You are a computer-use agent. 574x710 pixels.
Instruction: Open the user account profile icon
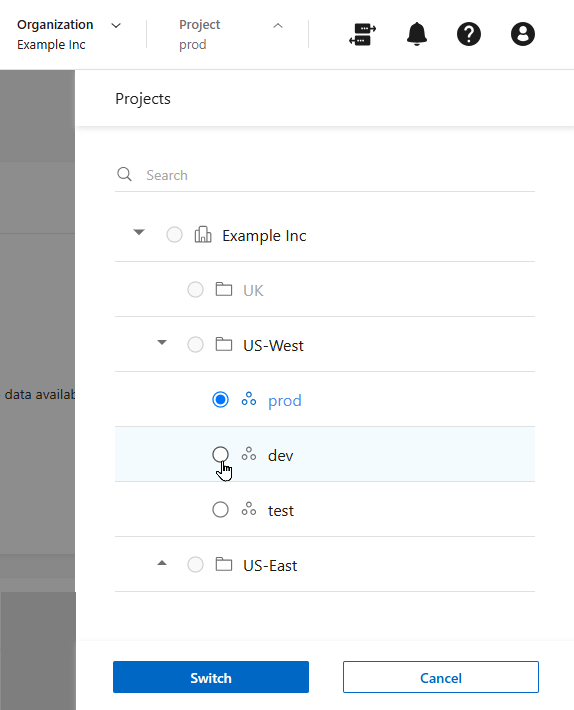523,34
